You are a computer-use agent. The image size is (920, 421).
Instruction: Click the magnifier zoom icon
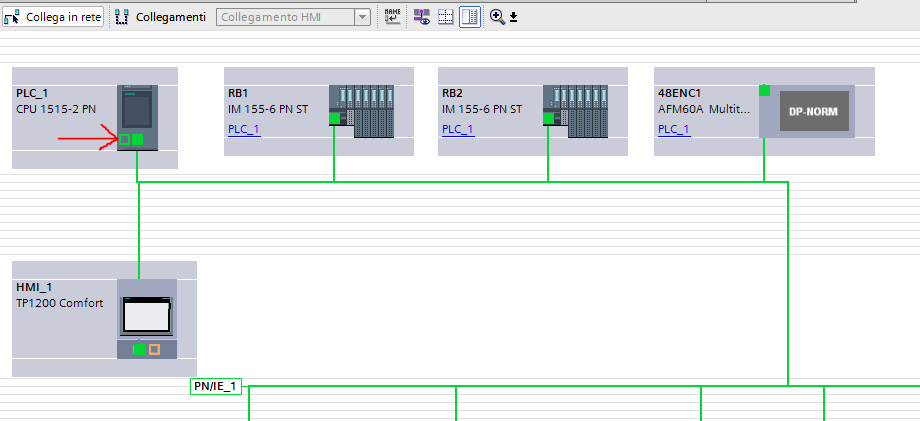497,17
